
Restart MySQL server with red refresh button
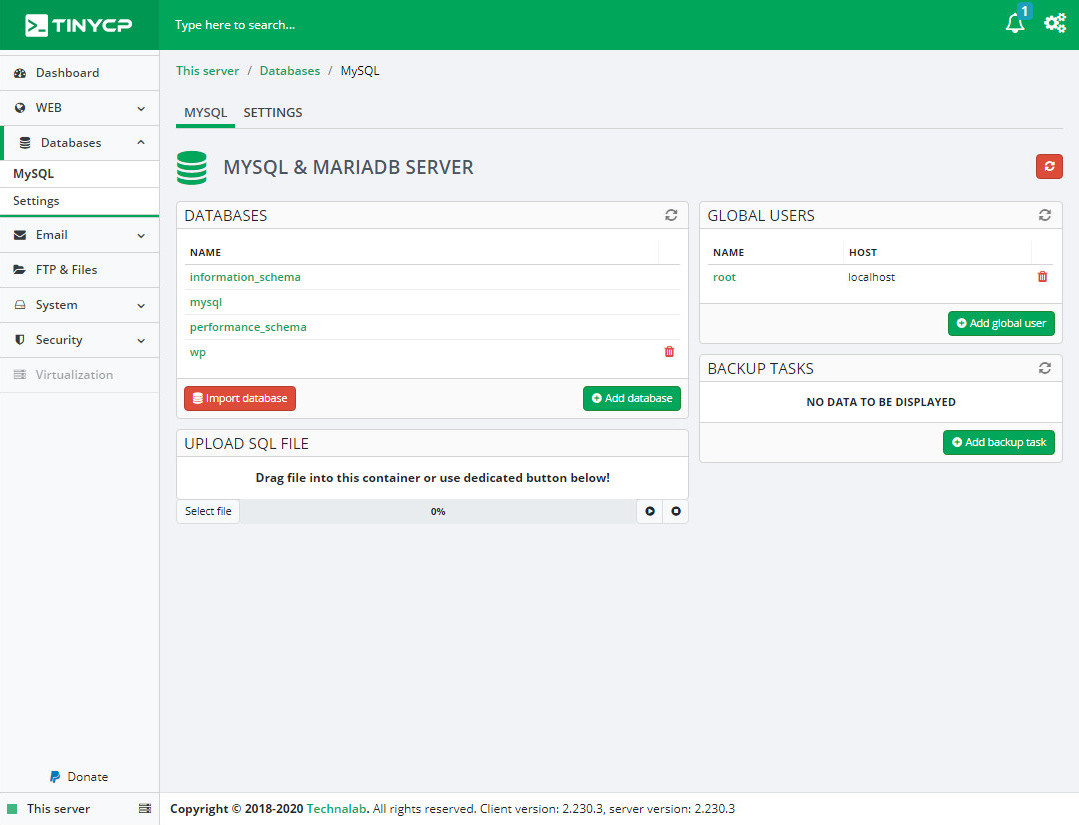click(1049, 167)
